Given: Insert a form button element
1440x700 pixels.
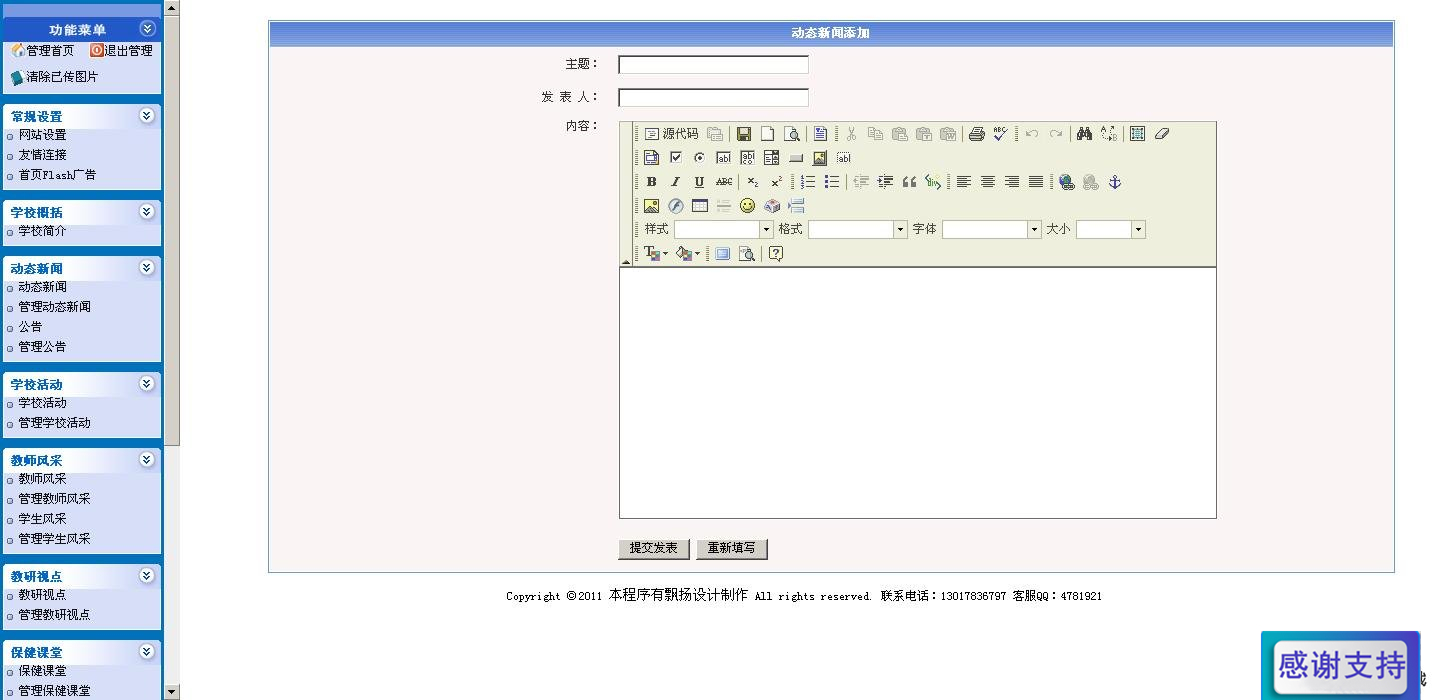Looking at the screenshot, I should tap(795, 158).
